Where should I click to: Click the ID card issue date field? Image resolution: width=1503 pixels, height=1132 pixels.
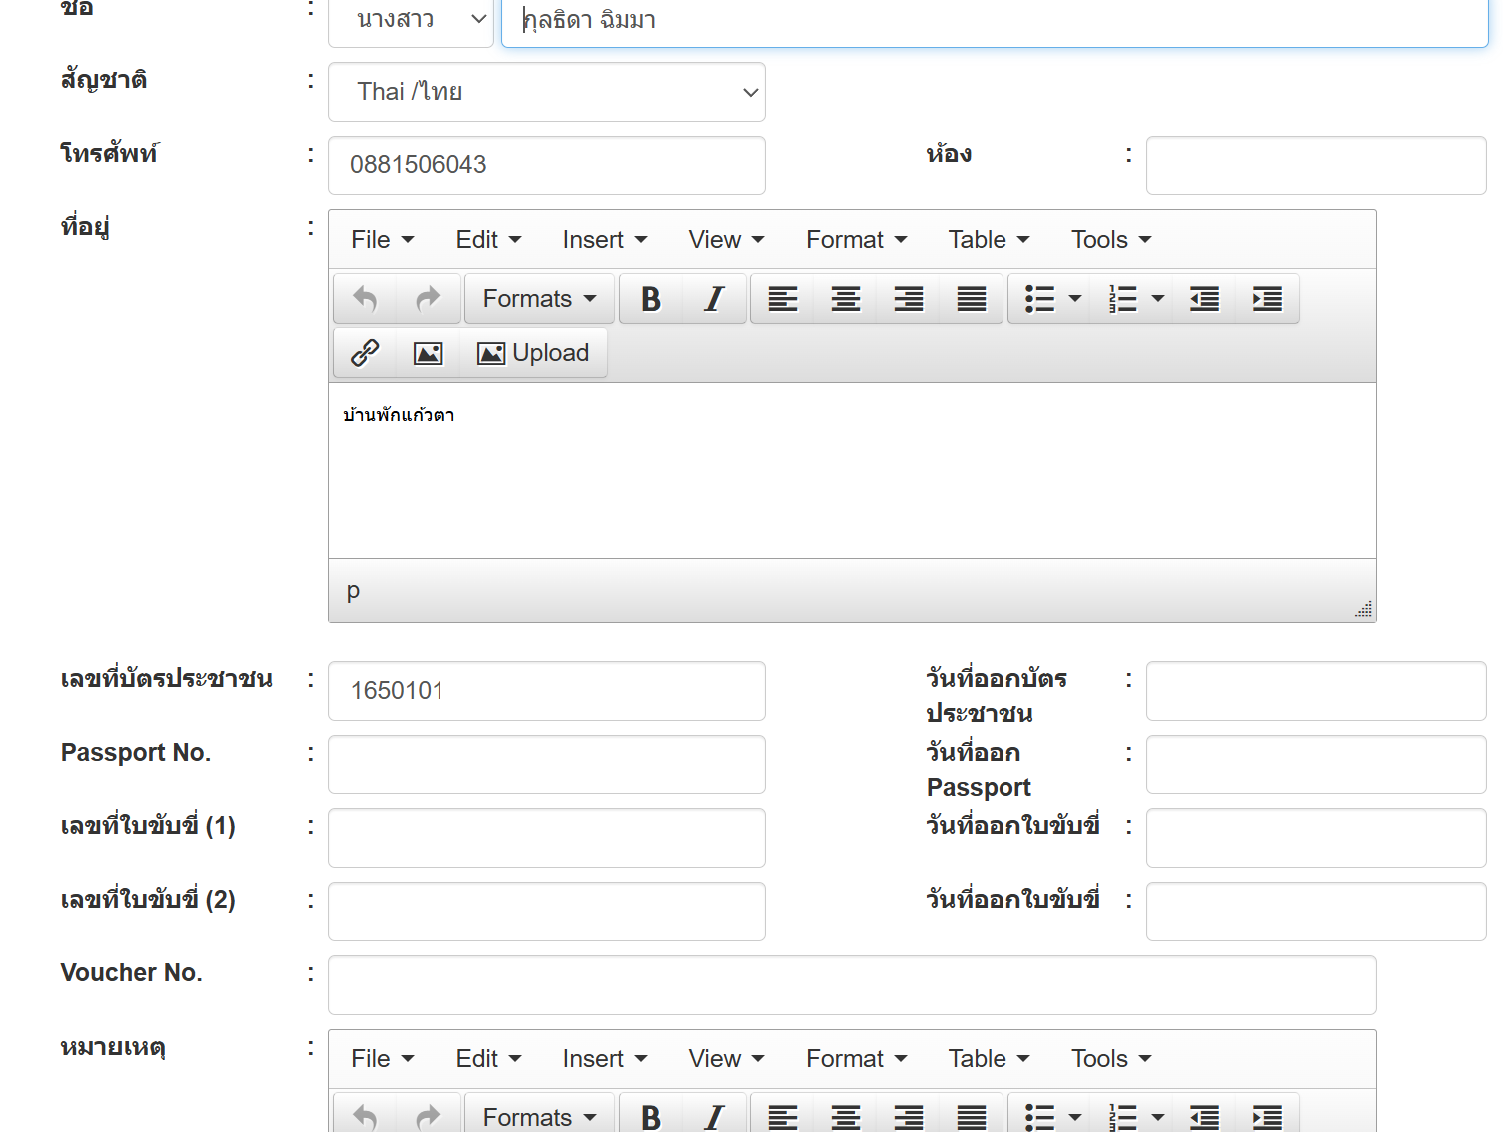click(x=1316, y=691)
